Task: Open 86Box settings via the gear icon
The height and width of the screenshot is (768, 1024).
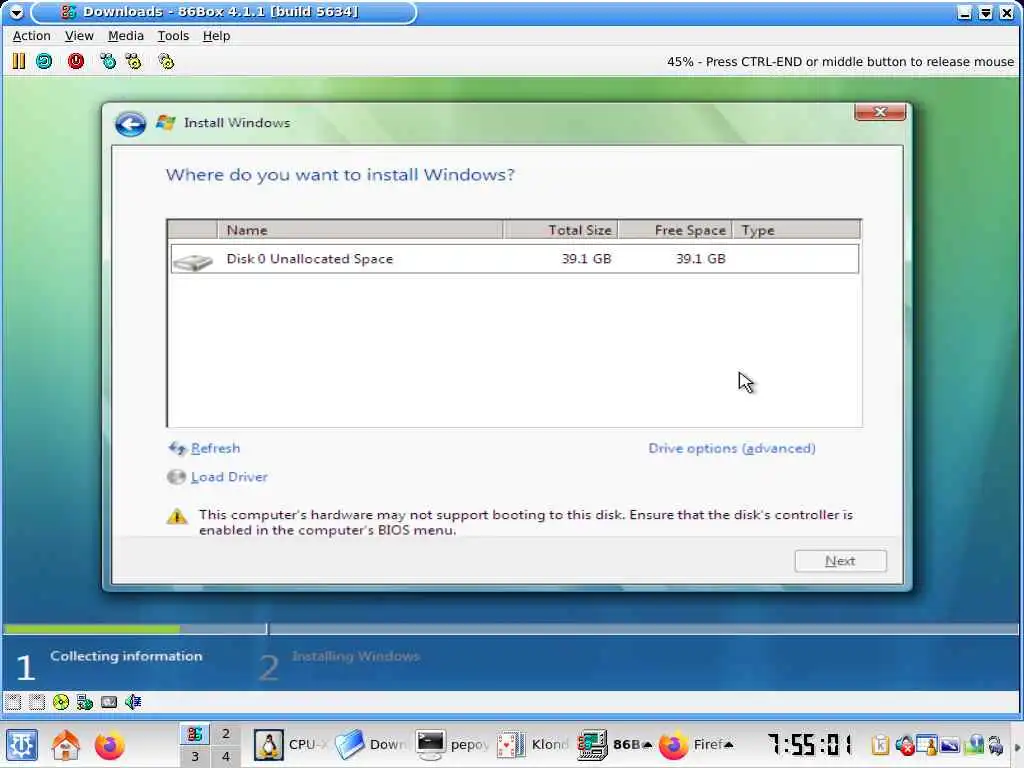Action: tap(167, 61)
